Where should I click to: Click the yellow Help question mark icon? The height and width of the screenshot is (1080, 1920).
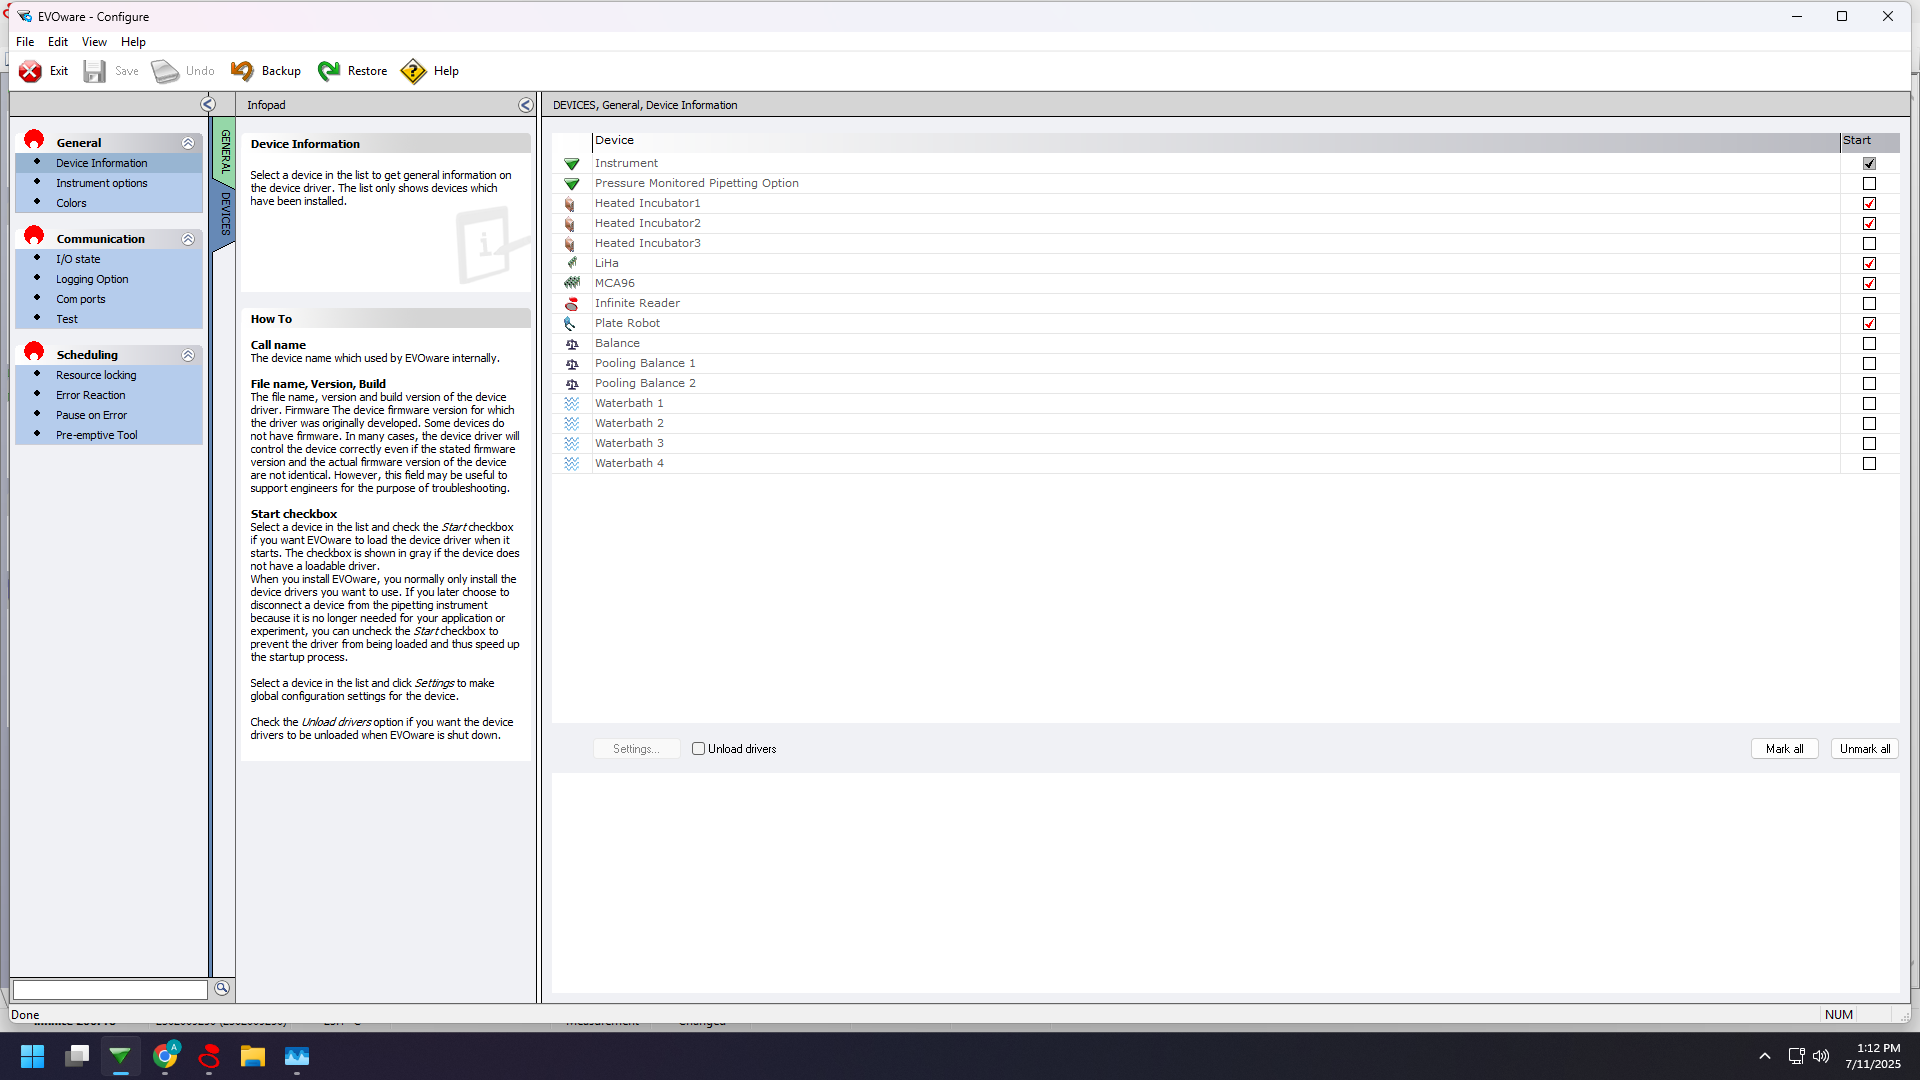(413, 71)
